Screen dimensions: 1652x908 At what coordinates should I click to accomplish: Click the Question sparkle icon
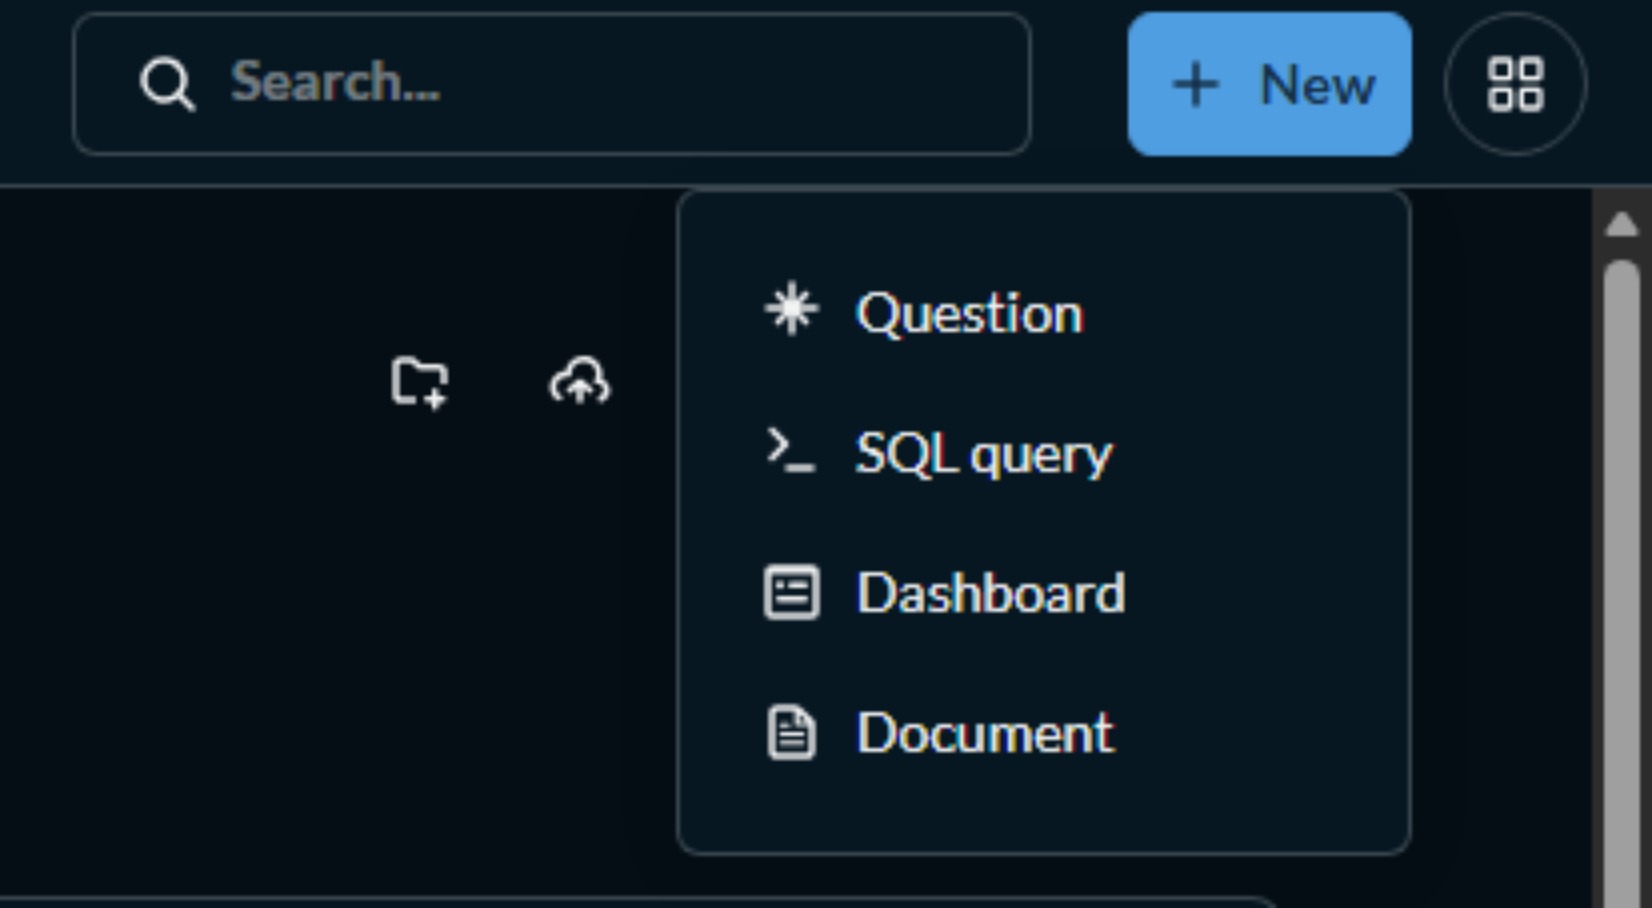pyautogui.click(x=791, y=311)
